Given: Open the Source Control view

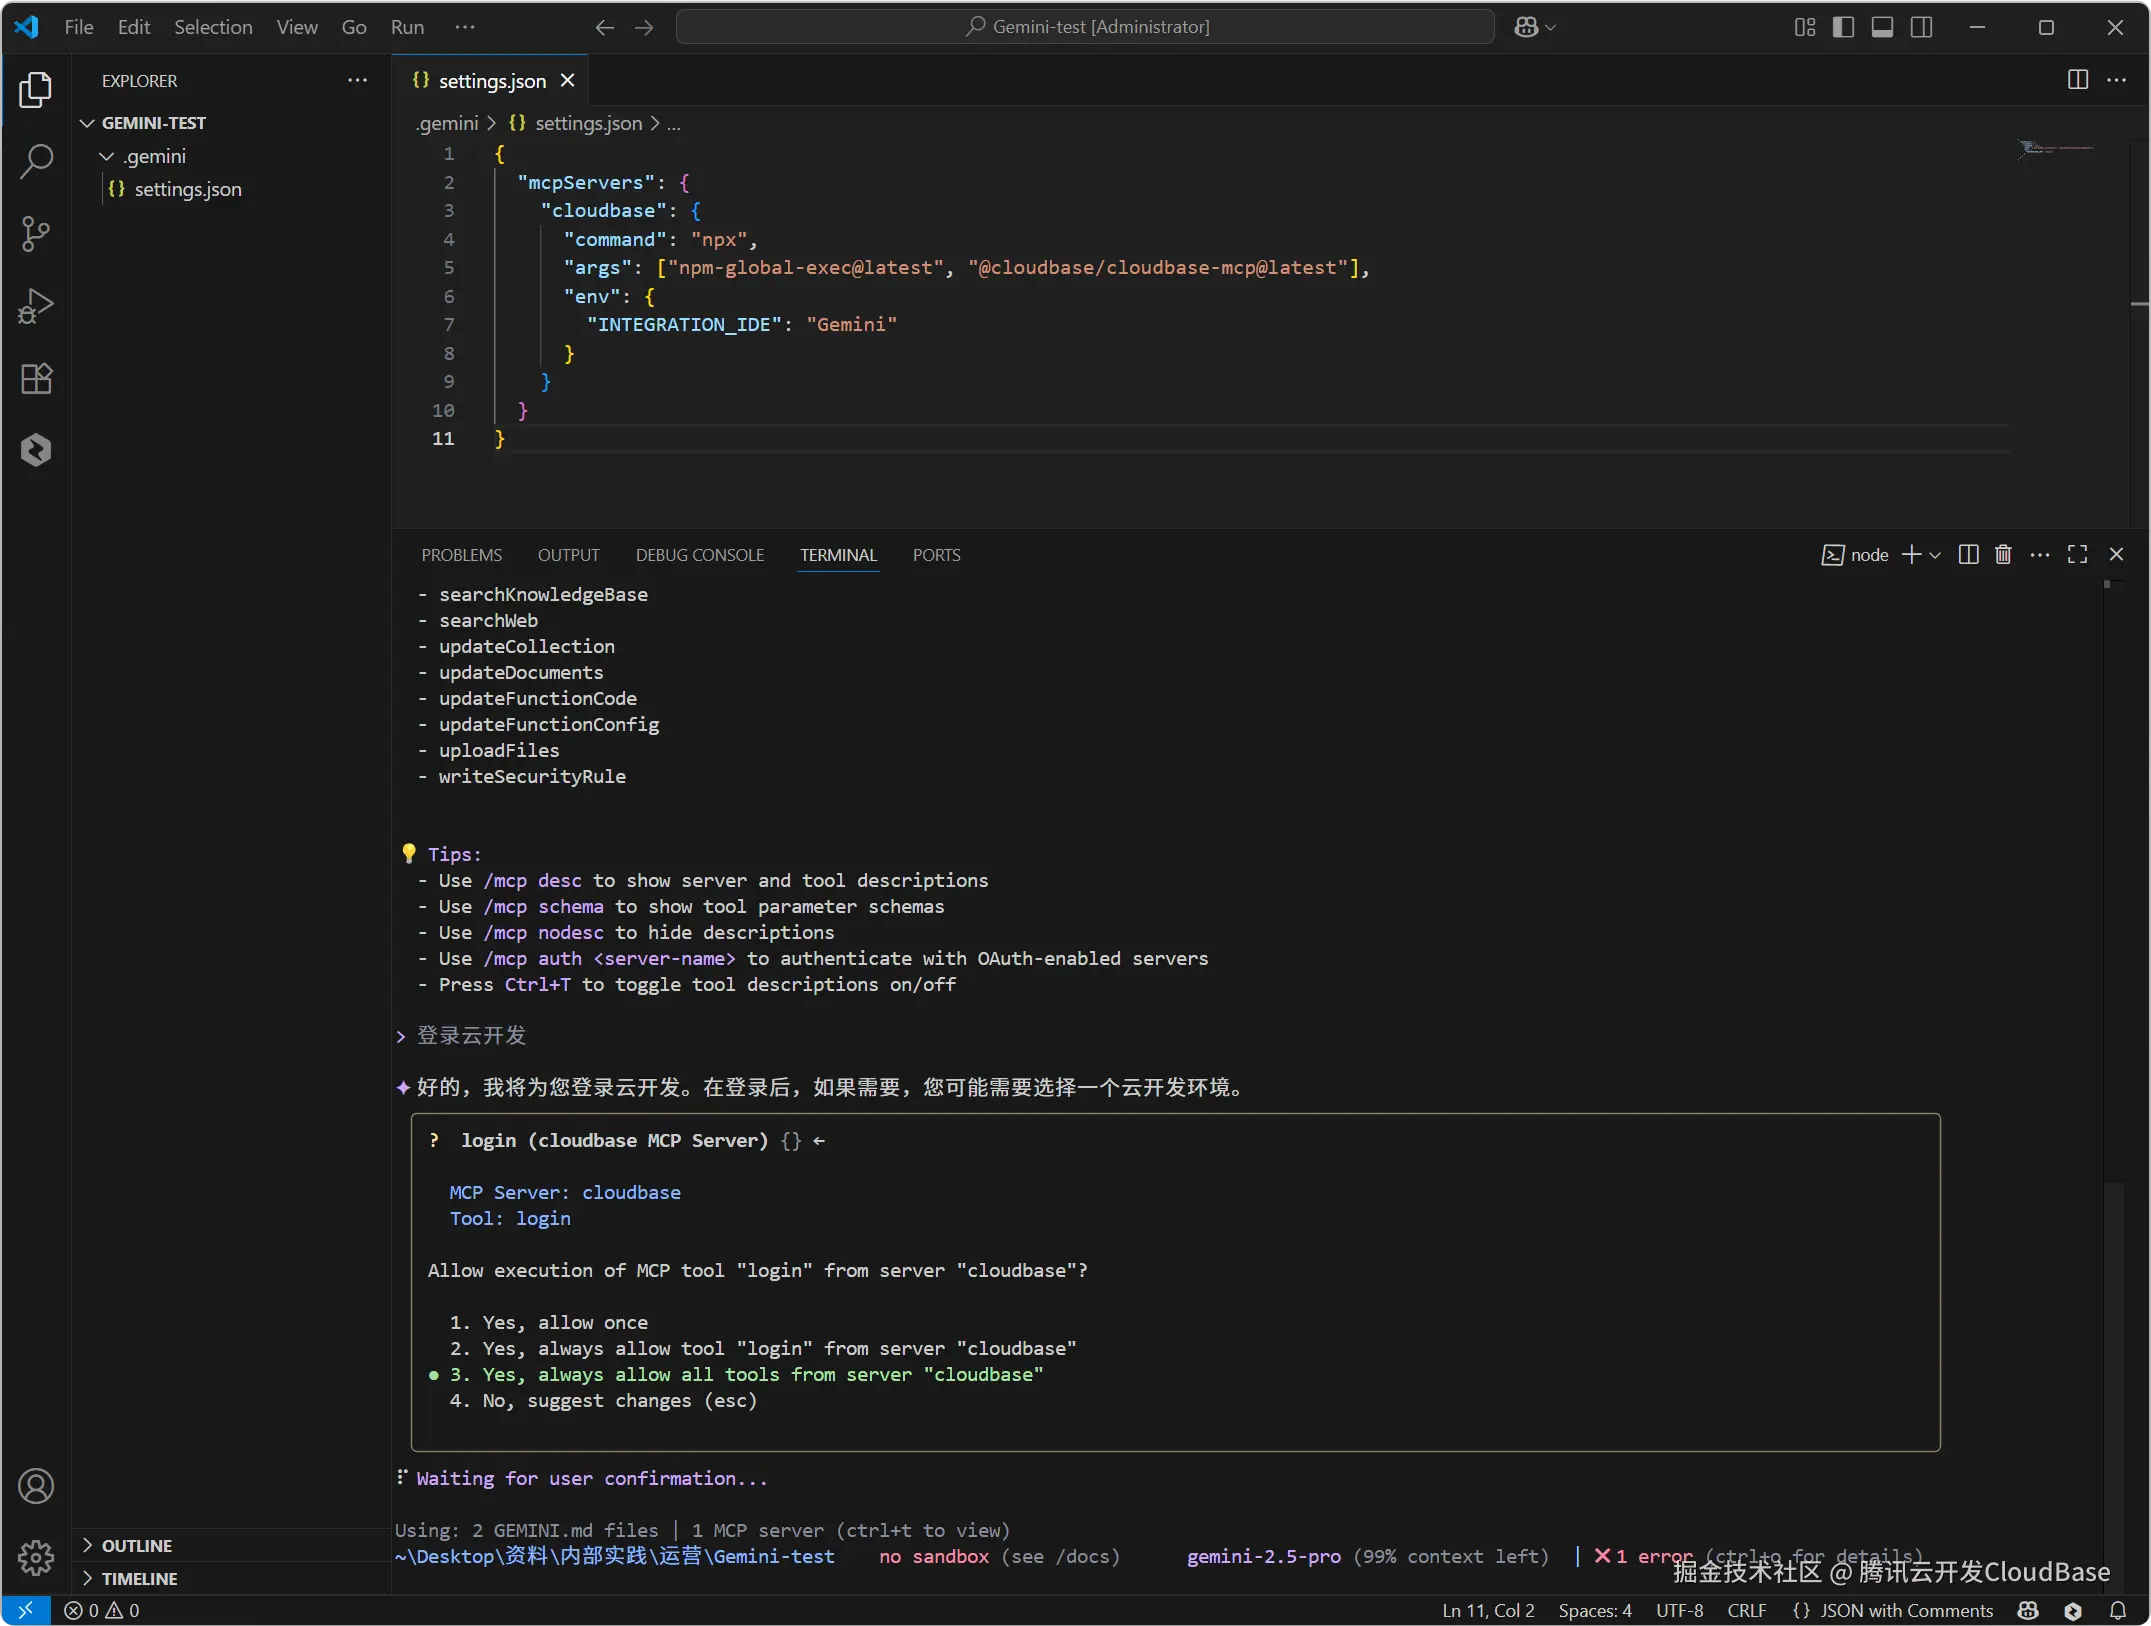Looking at the screenshot, I should pos(36,234).
